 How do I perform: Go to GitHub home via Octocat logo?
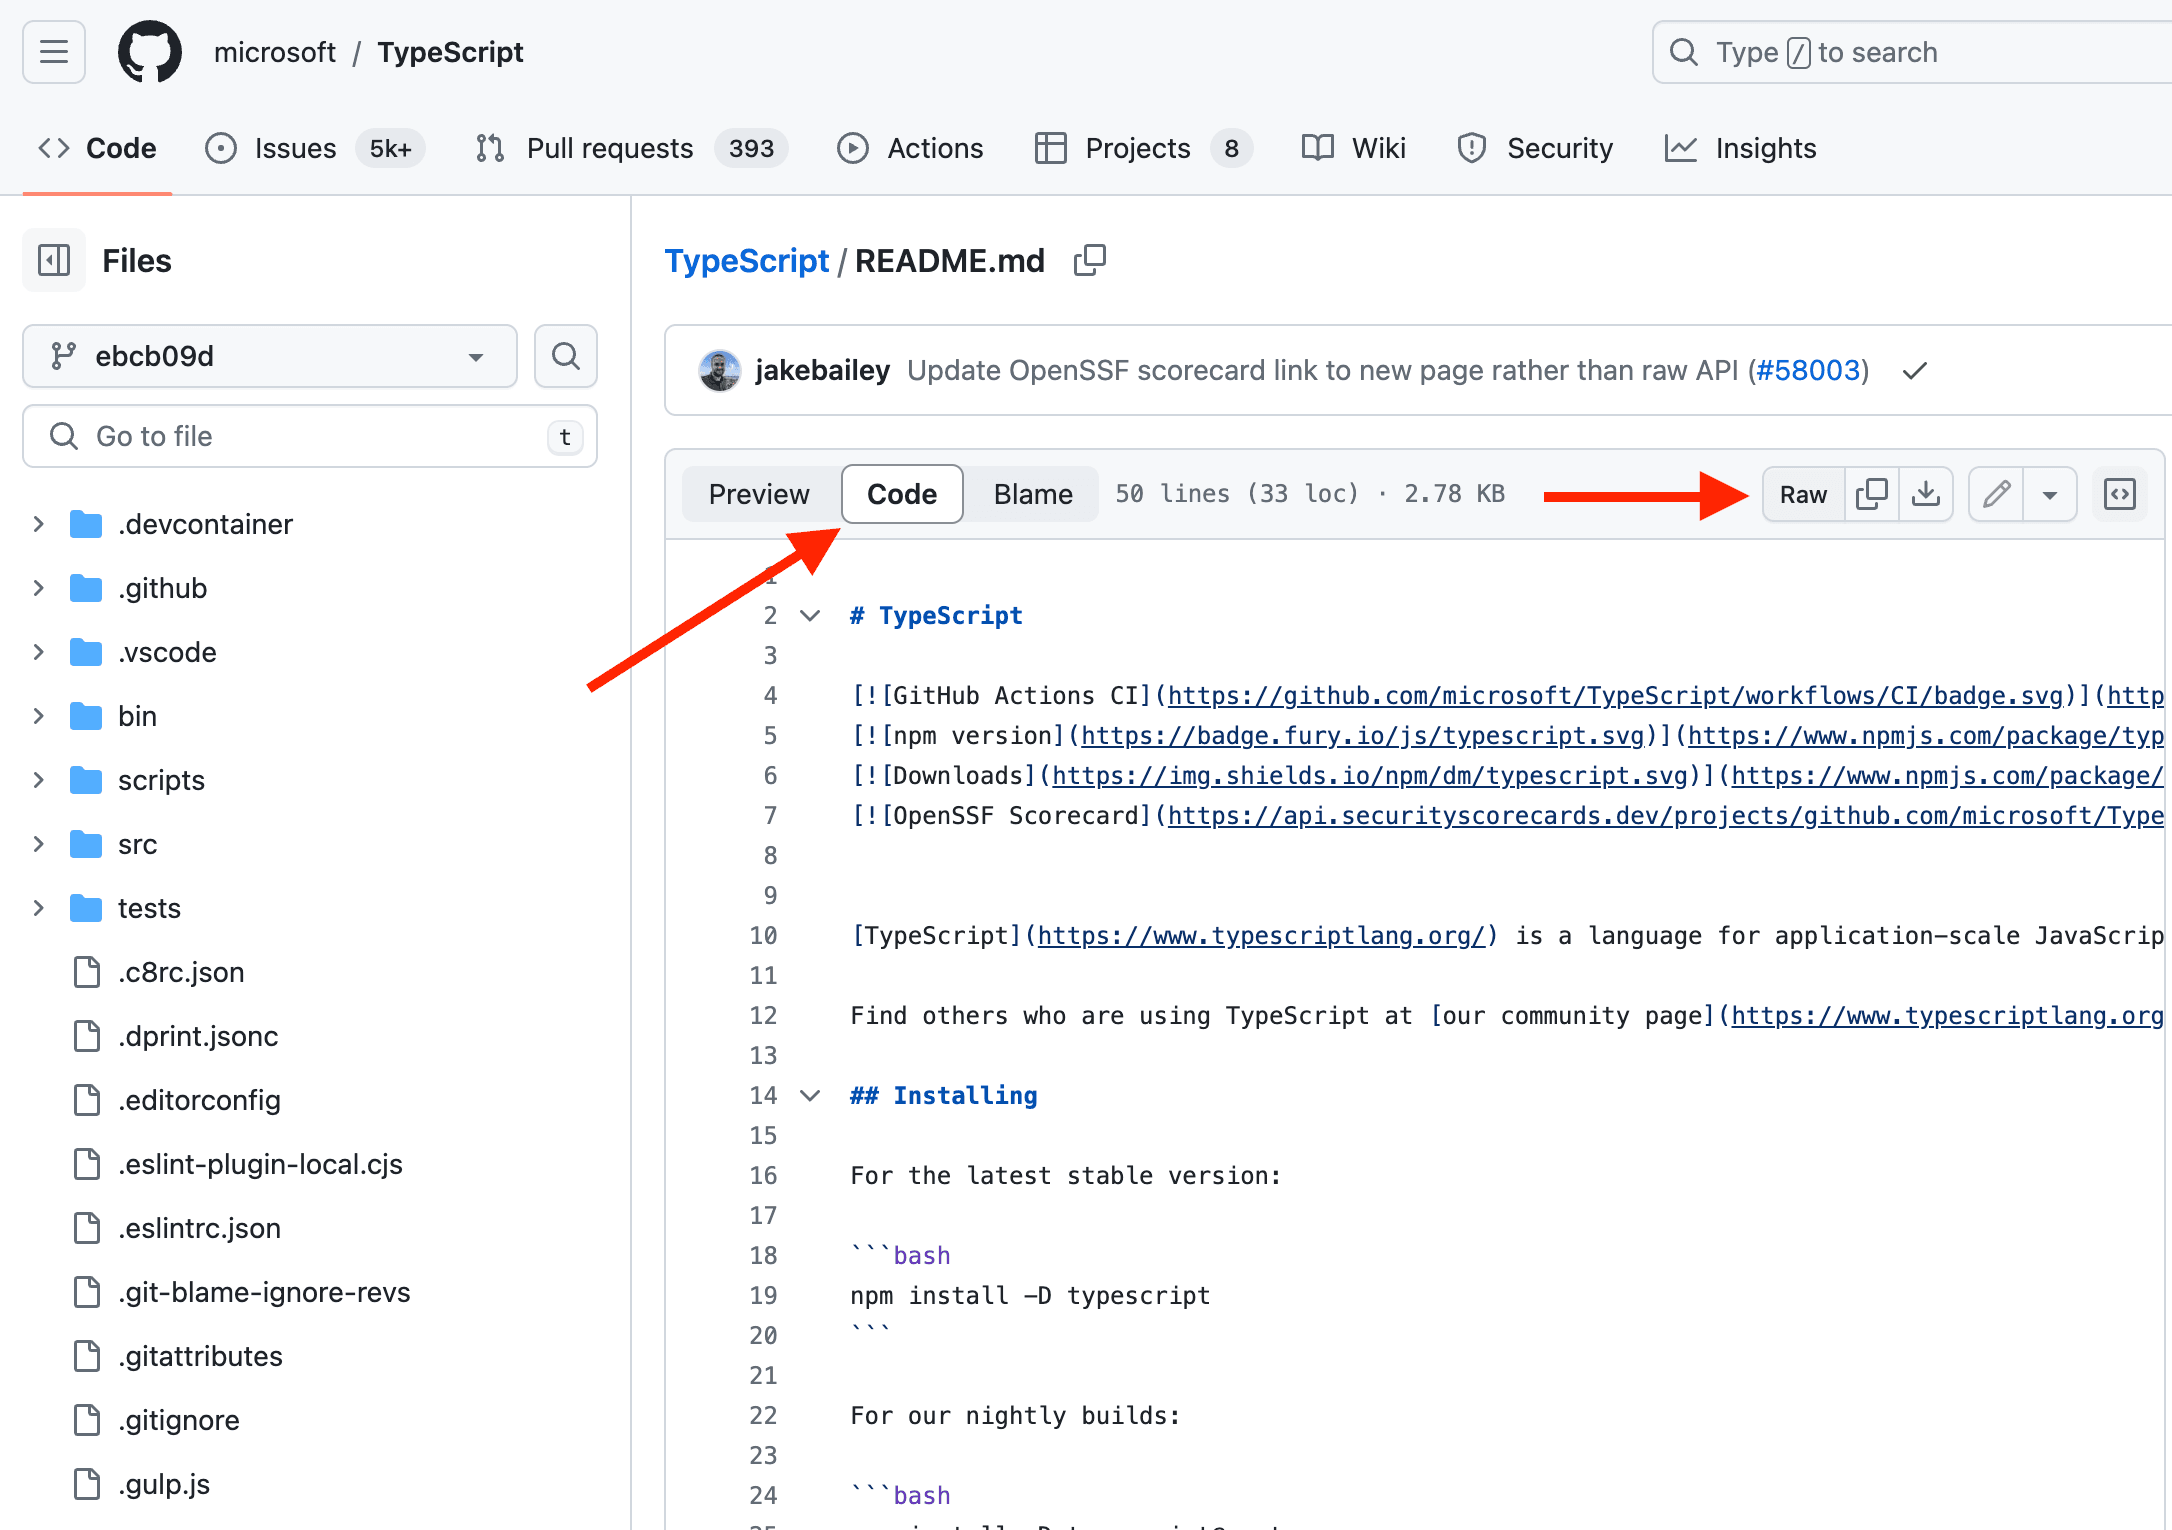click(150, 52)
